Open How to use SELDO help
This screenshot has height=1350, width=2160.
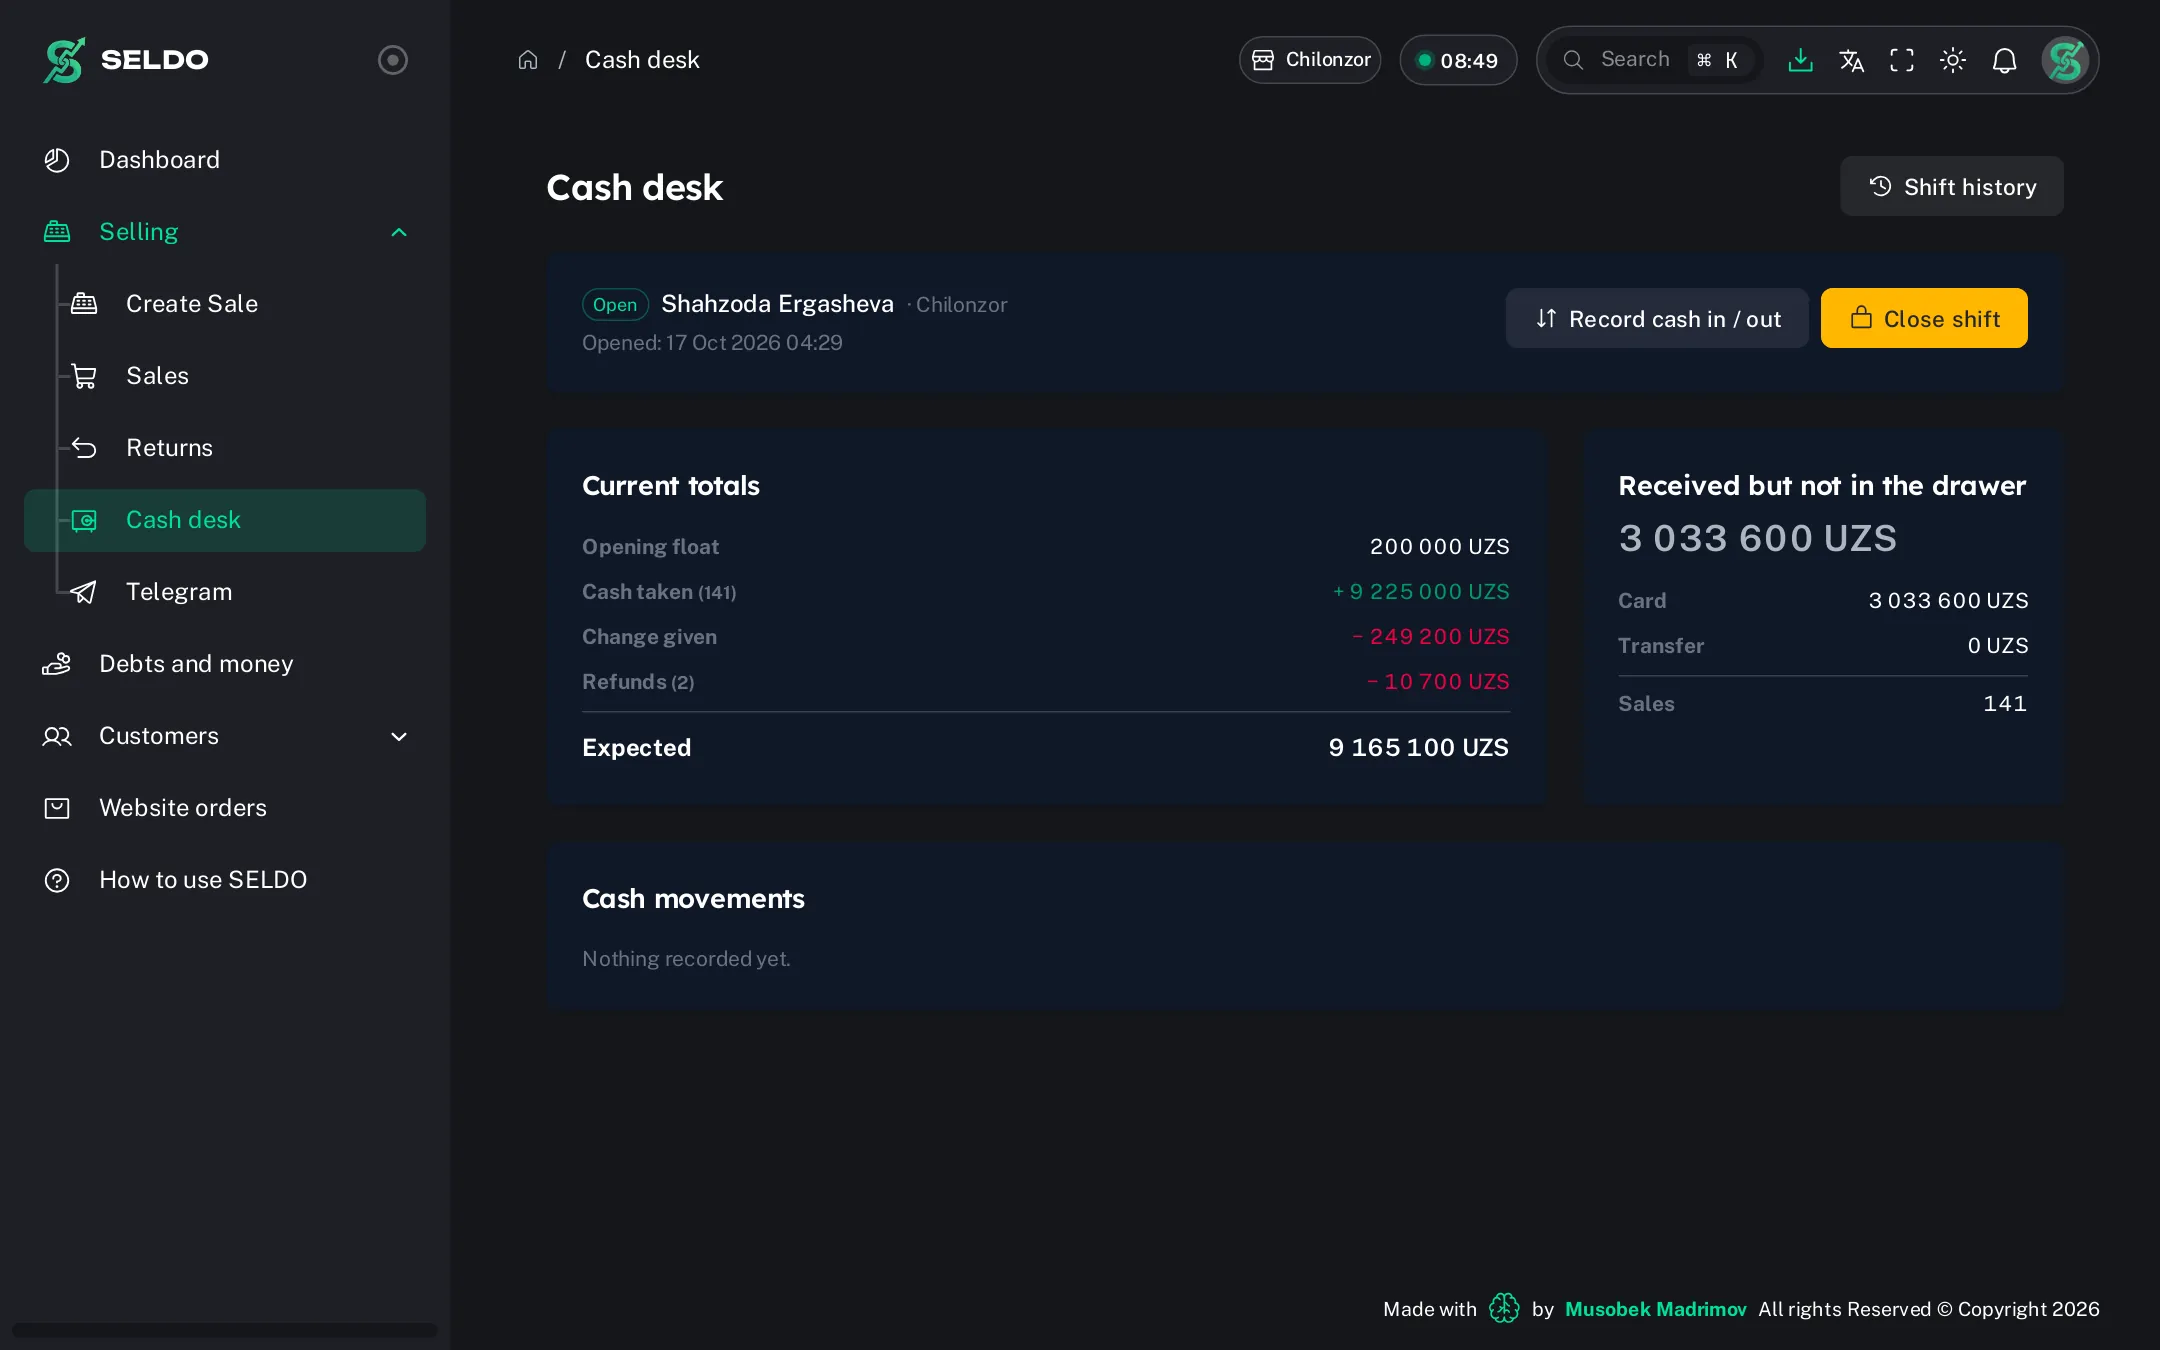(x=225, y=880)
